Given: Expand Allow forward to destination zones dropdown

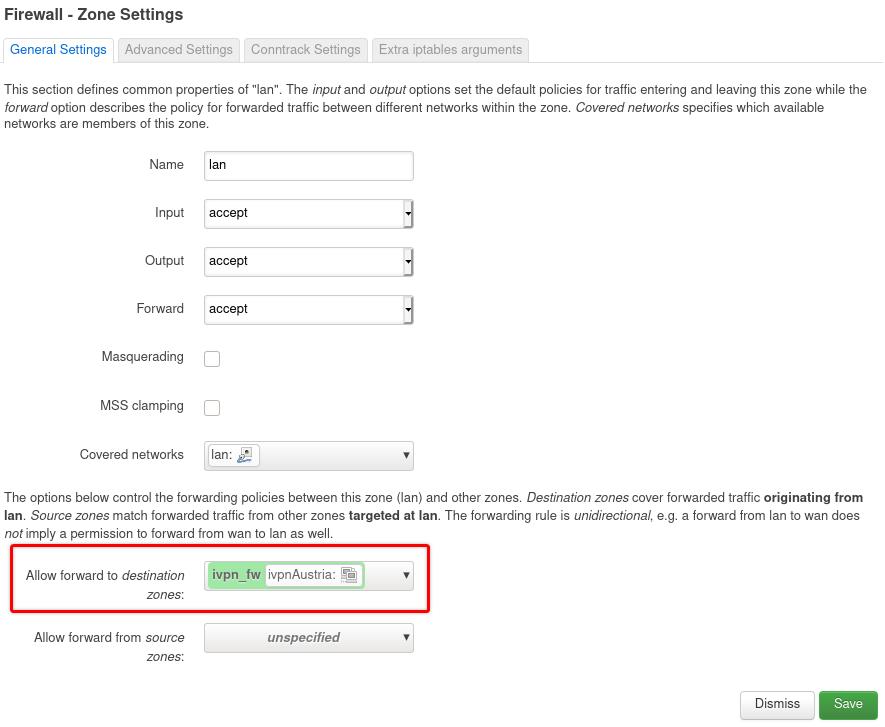Looking at the screenshot, I should (x=309, y=576).
